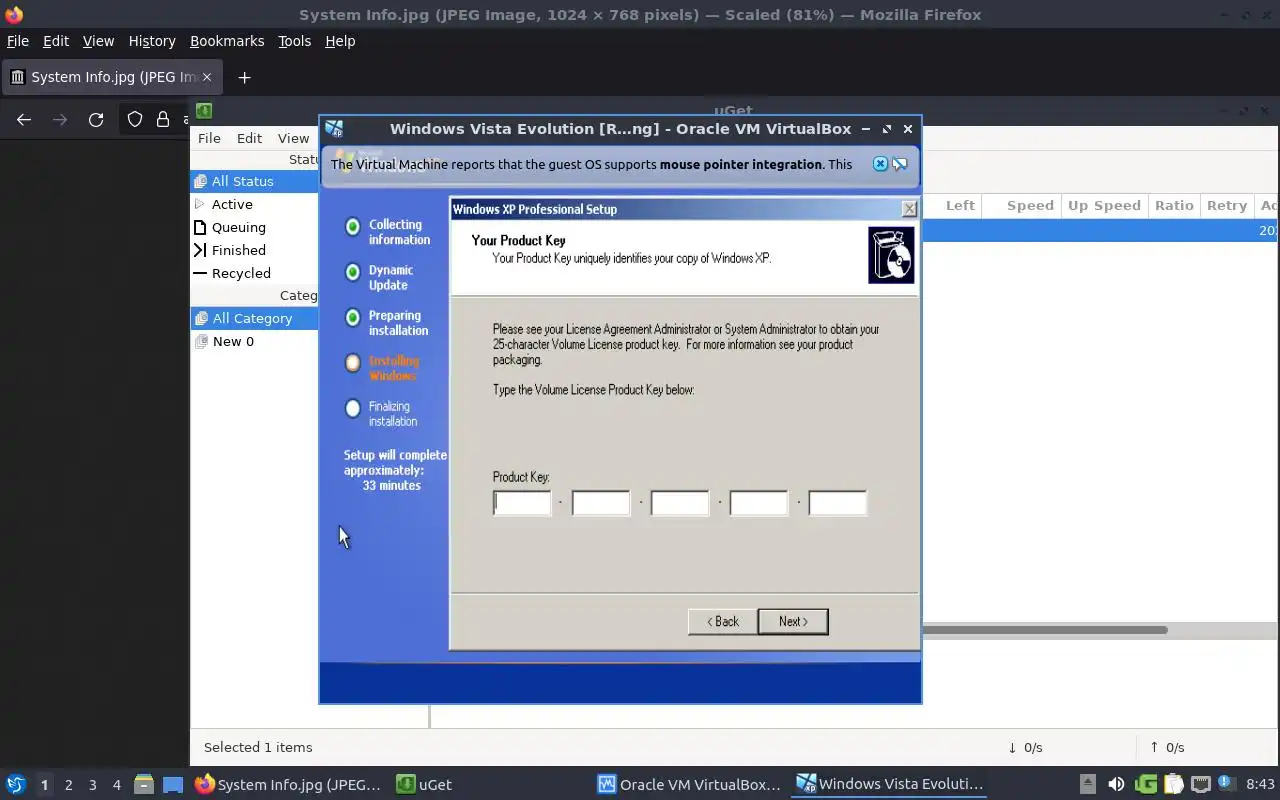Image resolution: width=1280 pixels, height=800 pixels.
Task: Click the VirtualBox window title icon
Action: click(335, 129)
